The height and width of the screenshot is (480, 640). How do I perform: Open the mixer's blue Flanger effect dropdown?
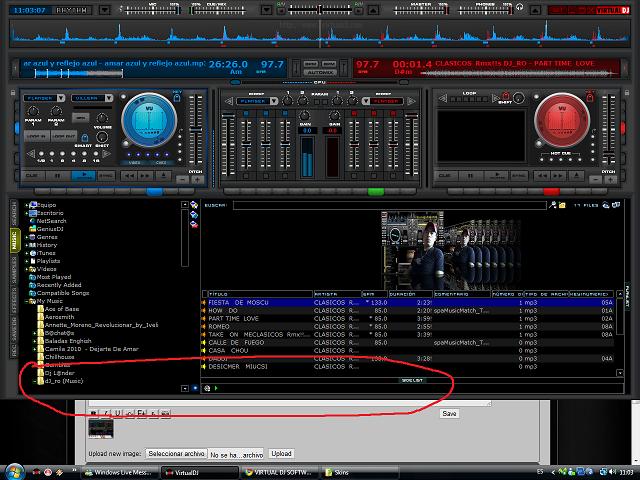tap(274, 101)
